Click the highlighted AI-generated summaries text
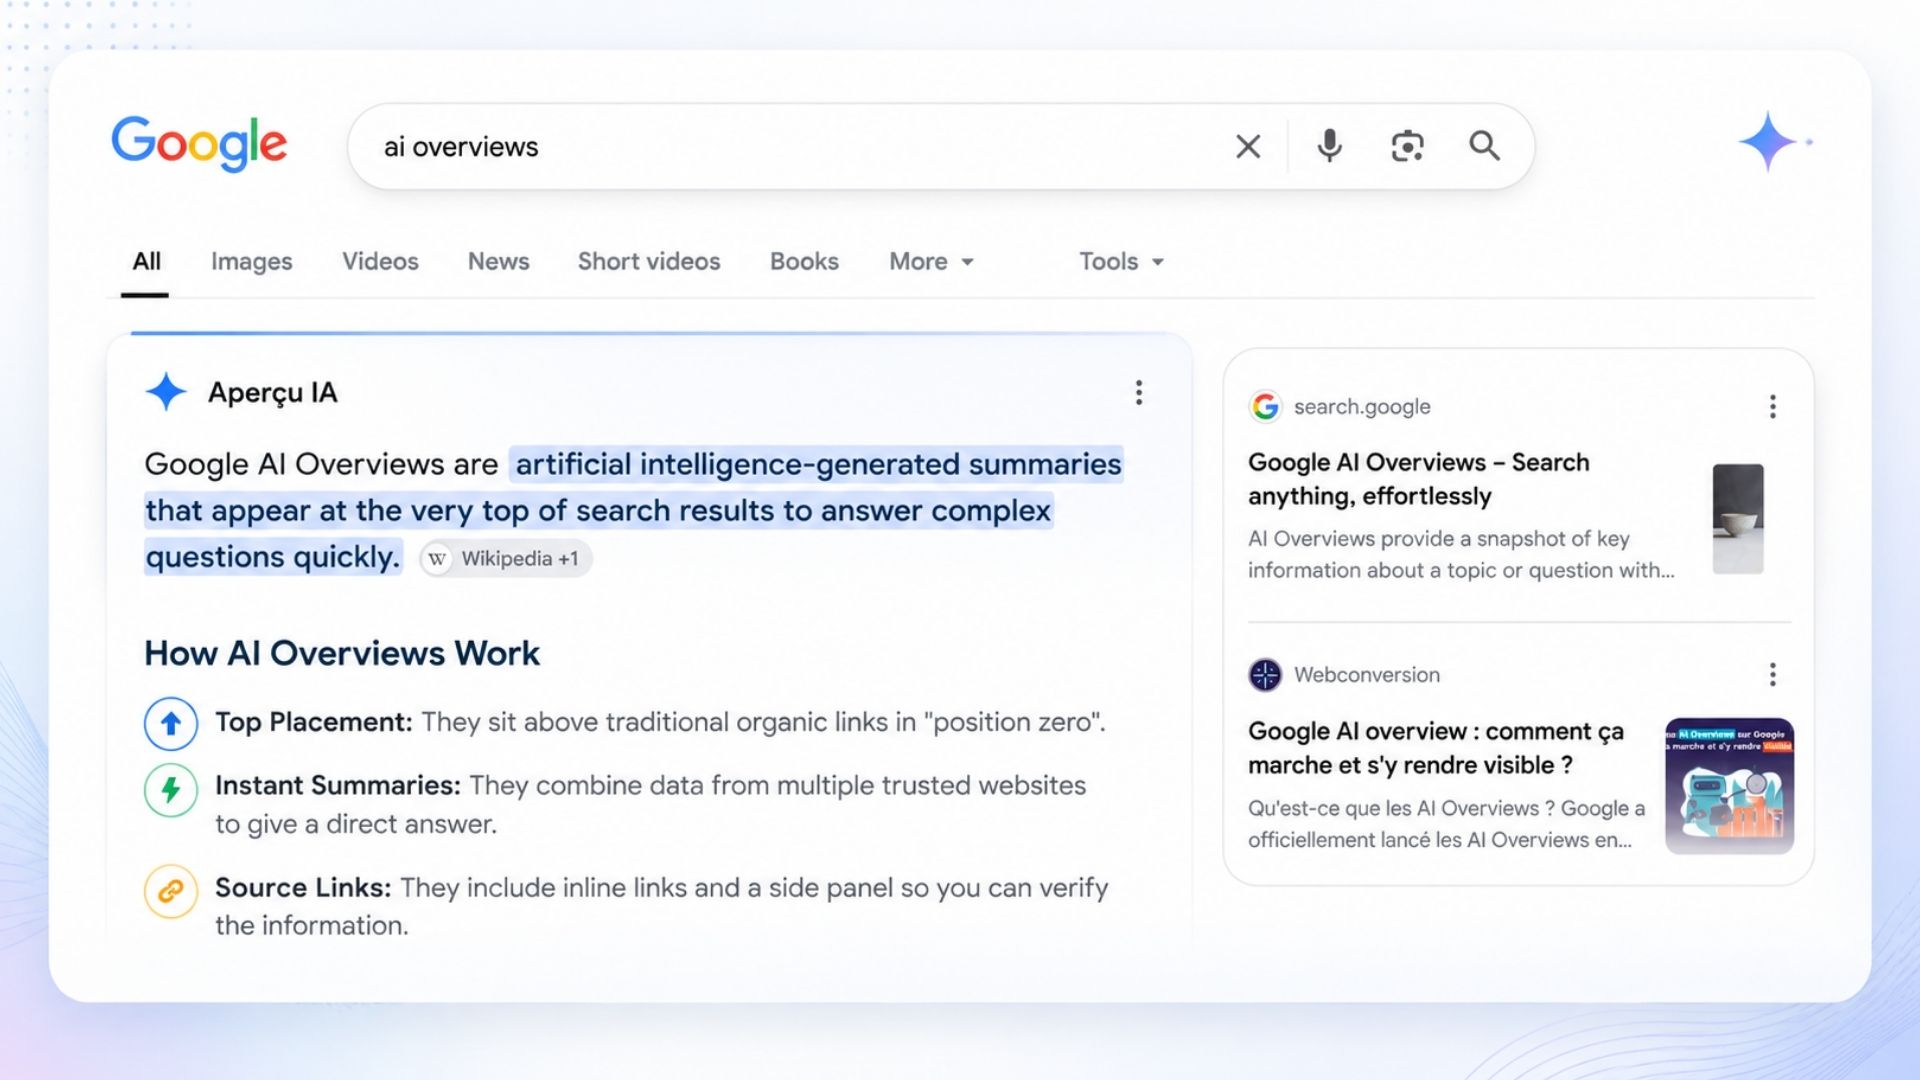This screenshot has width=1920, height=1080. 633,510
